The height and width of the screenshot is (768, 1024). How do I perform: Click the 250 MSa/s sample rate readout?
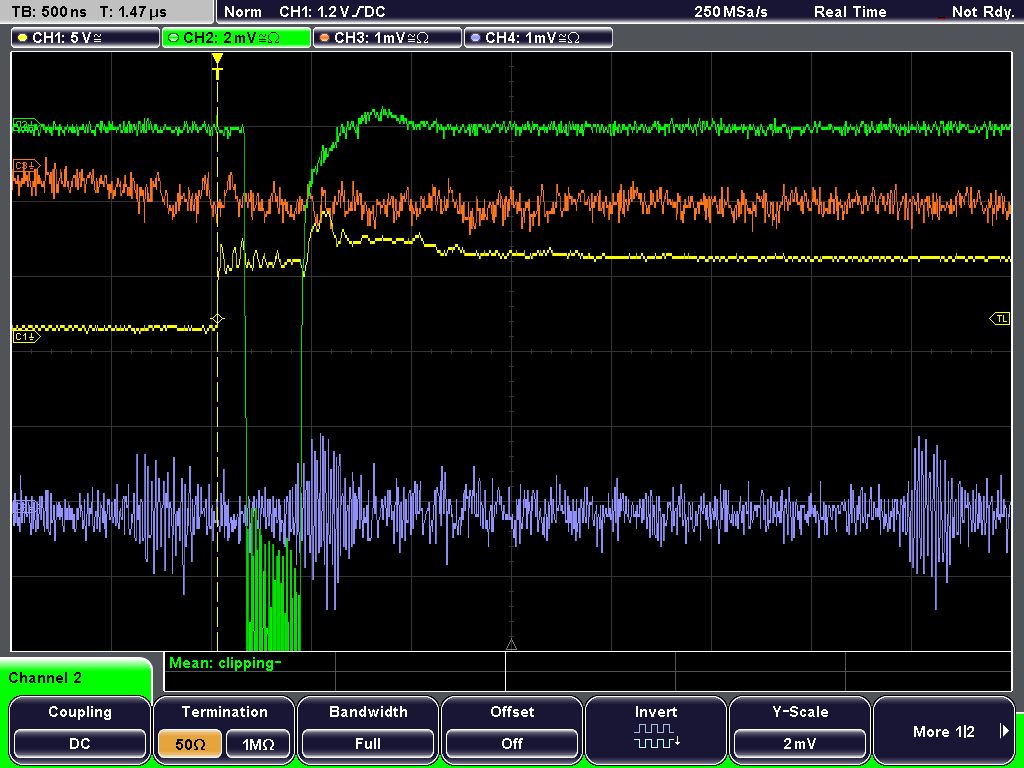coord(731,12)
